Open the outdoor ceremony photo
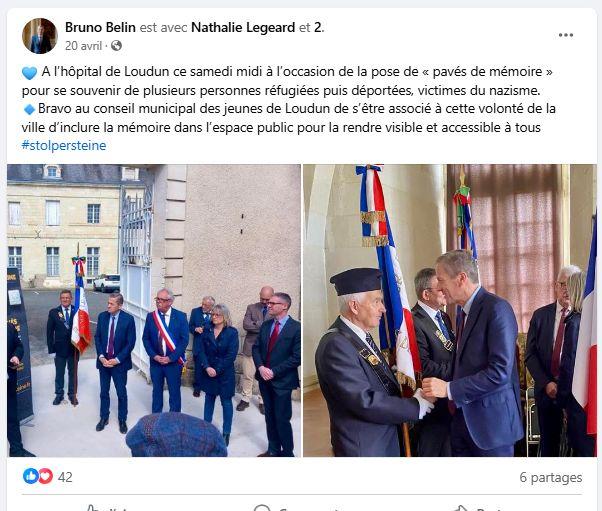602x511 pixels. click(x=154, y=310)
